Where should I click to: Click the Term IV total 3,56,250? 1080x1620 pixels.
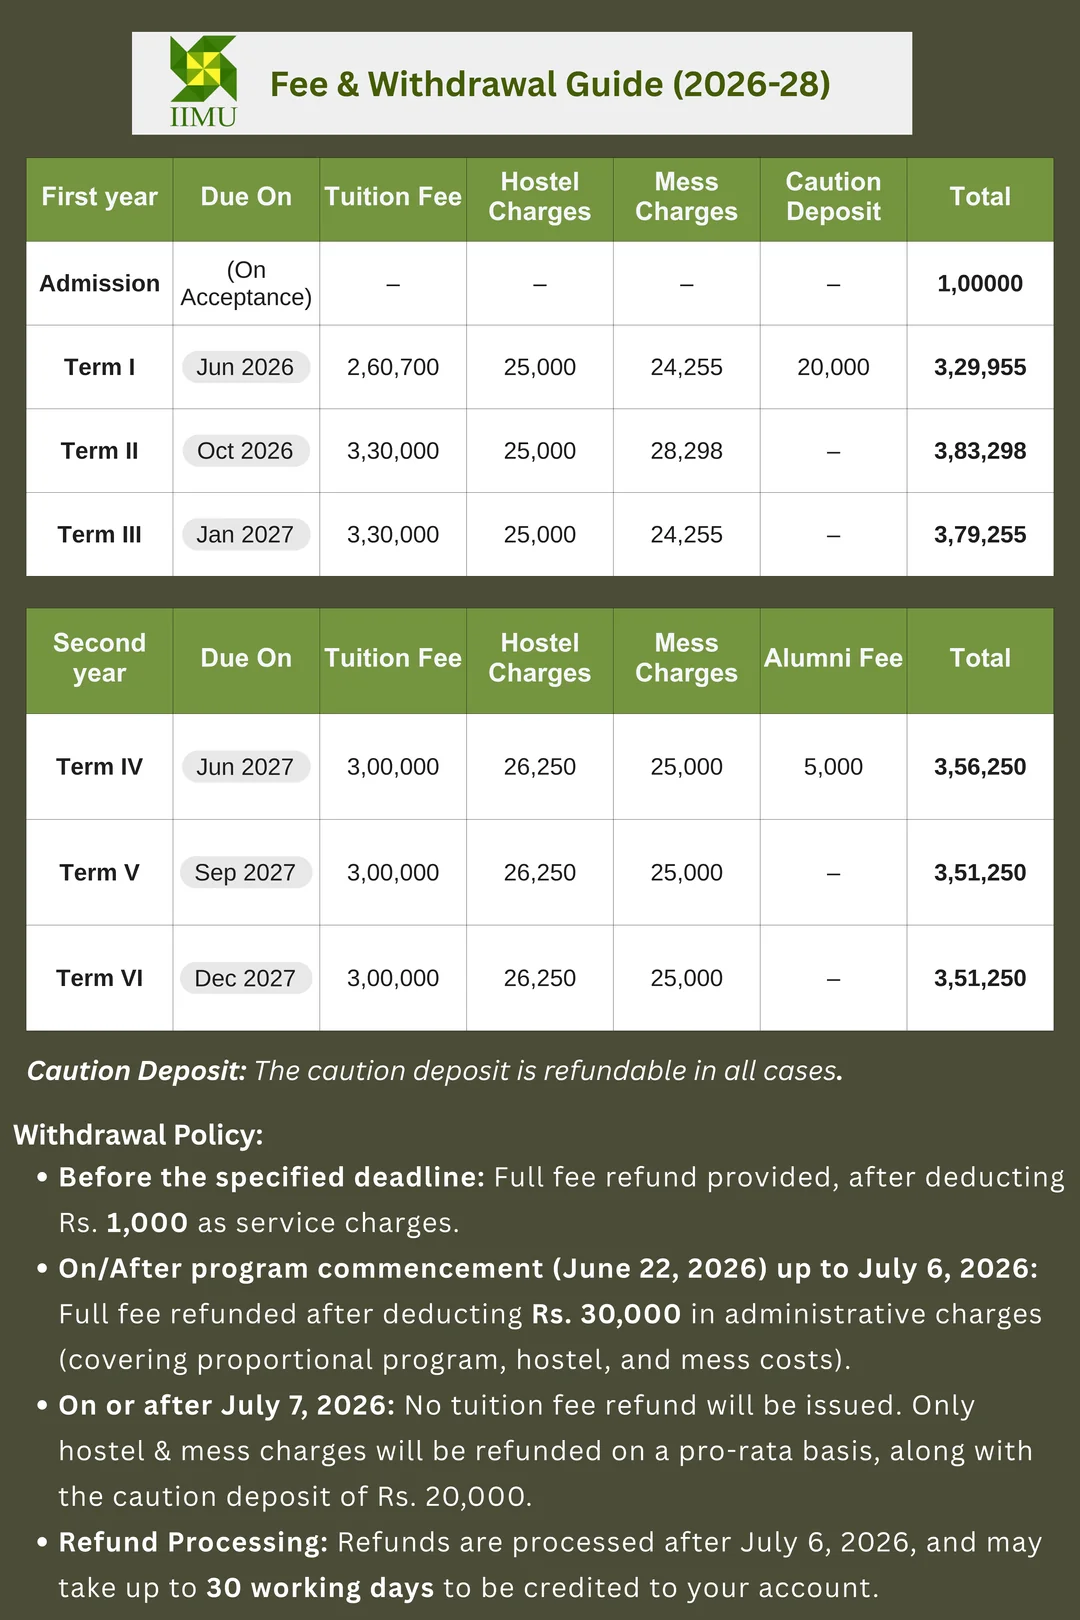[980, 767]
